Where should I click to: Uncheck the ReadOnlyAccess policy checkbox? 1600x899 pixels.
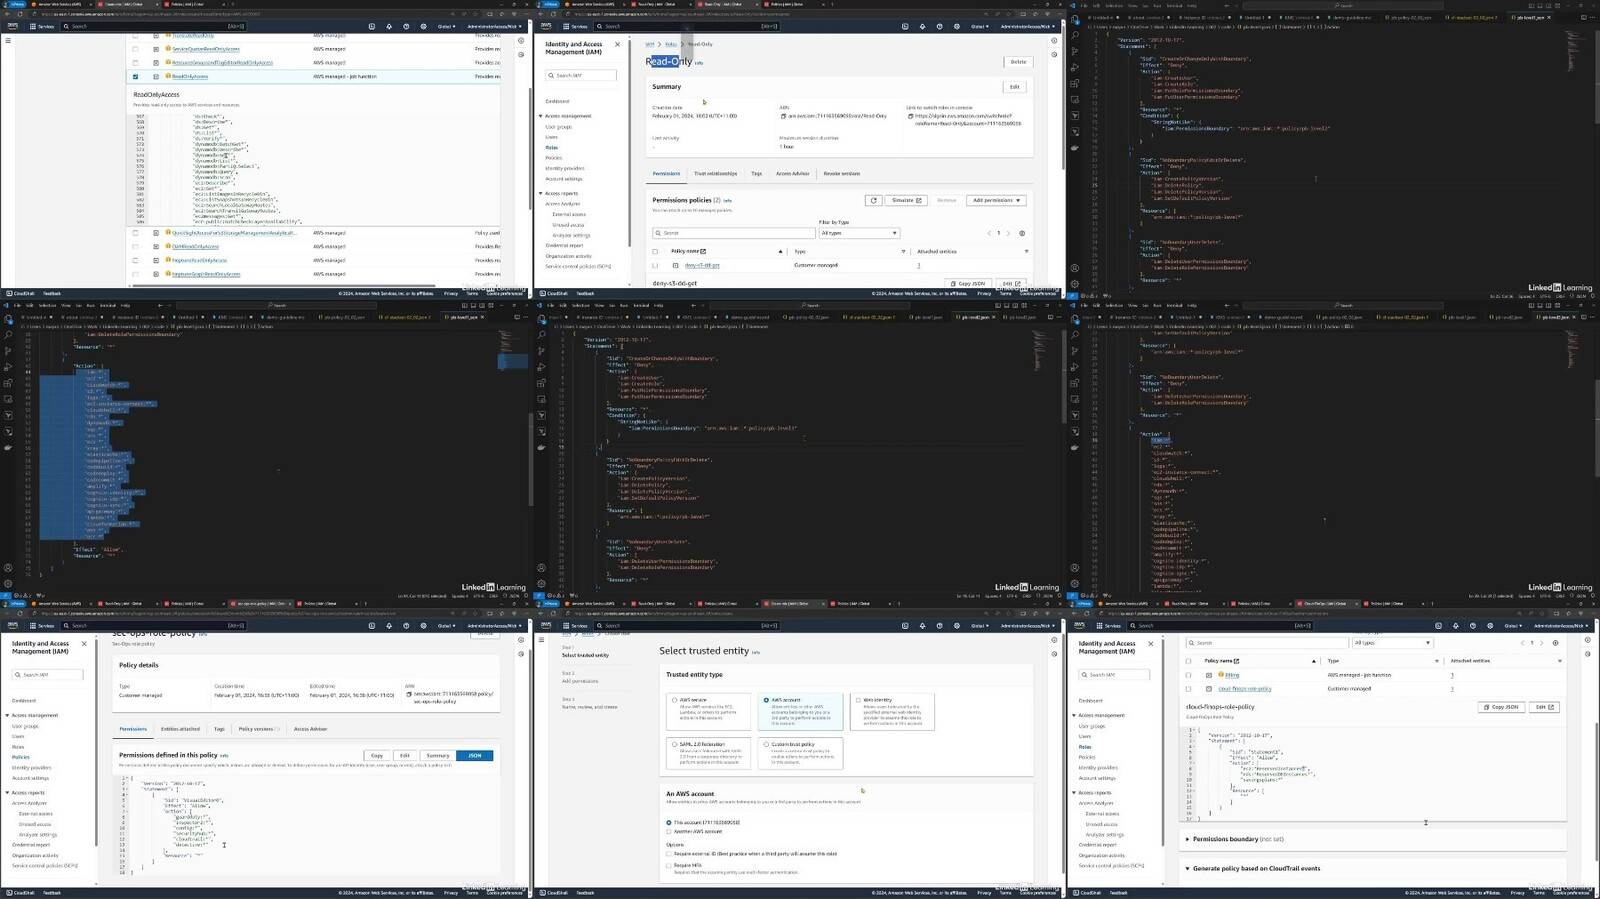coord(135,76)
